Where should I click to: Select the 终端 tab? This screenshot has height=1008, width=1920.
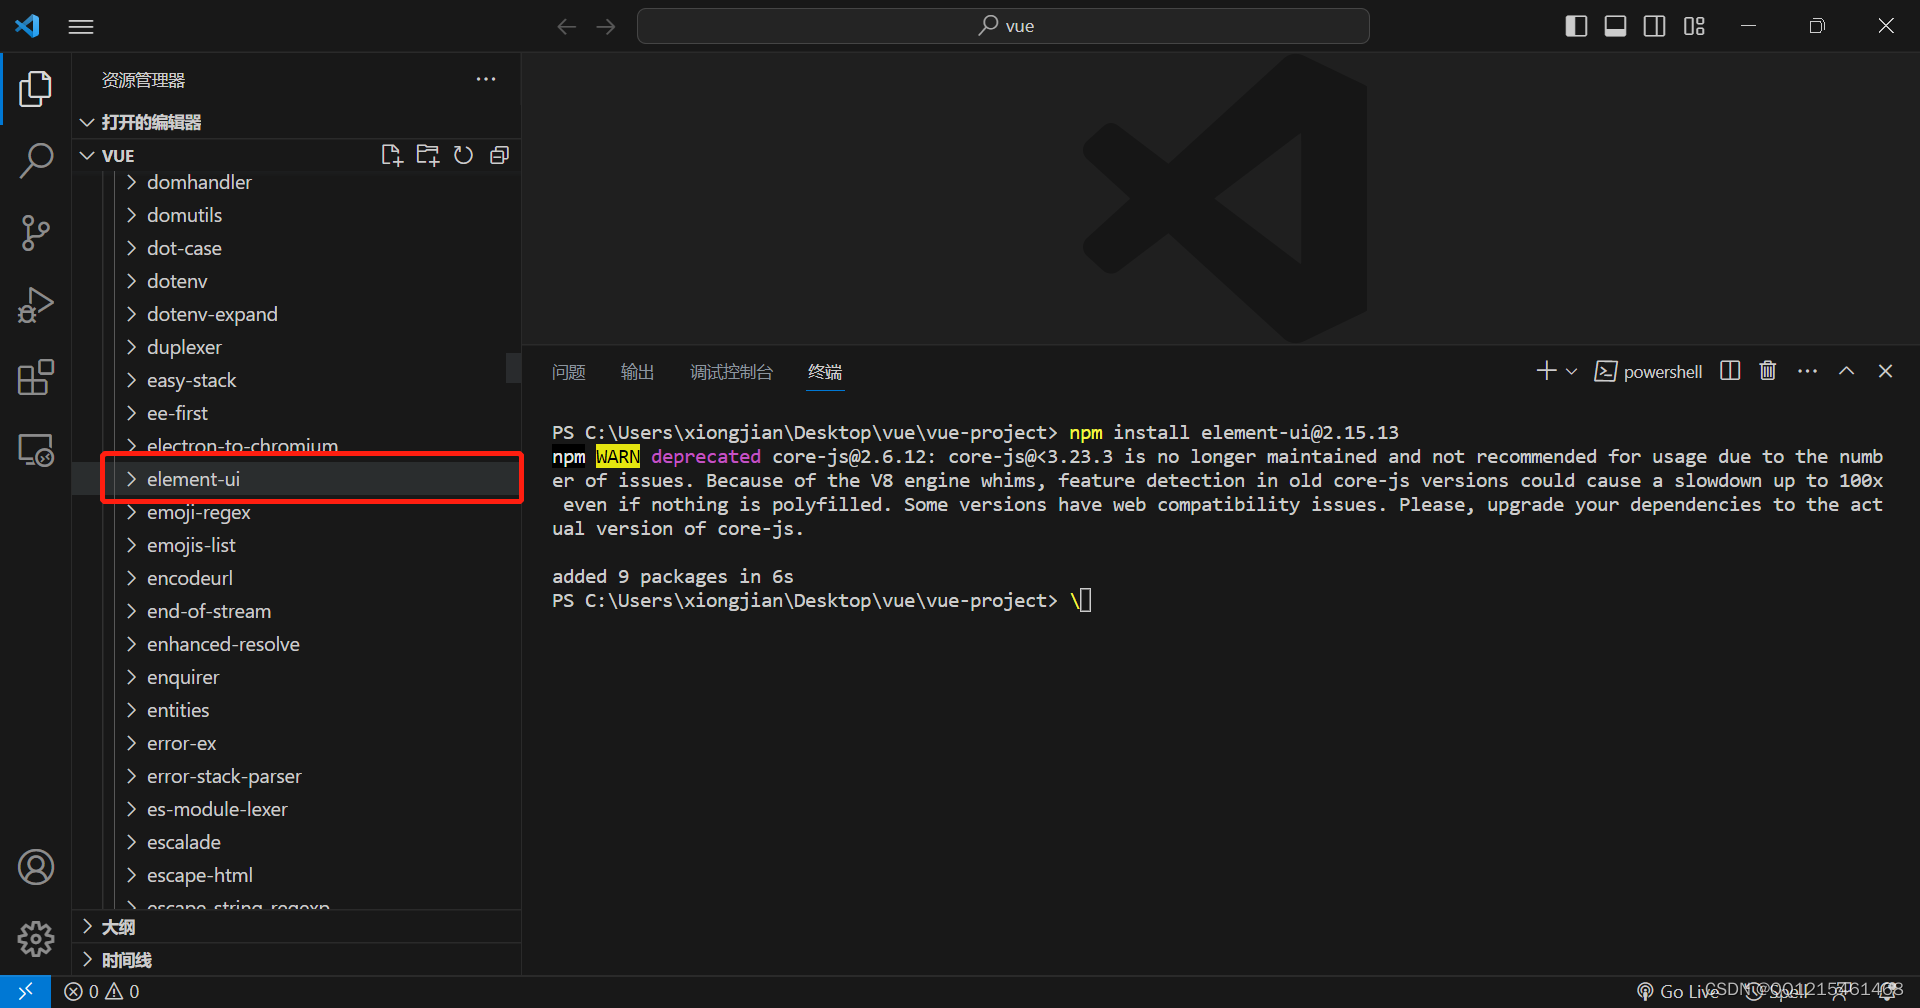pyautogui.click(x=825, y=372)
